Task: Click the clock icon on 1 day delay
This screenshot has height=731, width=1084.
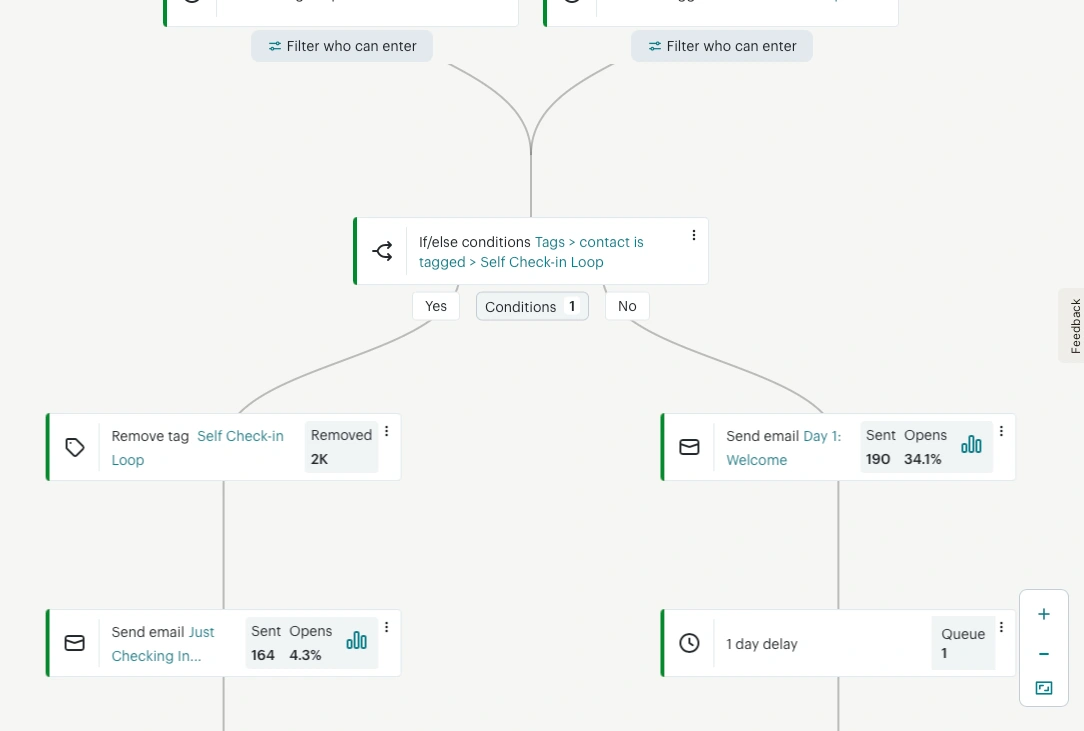Action: tap(689, 643)
